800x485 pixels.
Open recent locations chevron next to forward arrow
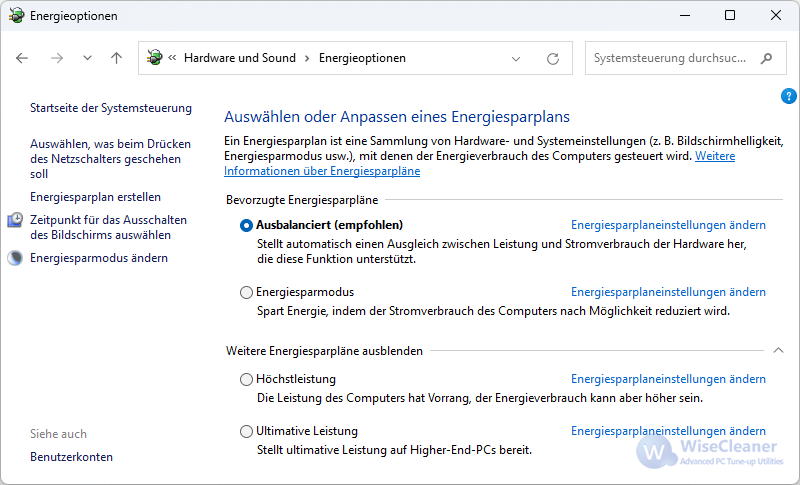tap(87, 58)
